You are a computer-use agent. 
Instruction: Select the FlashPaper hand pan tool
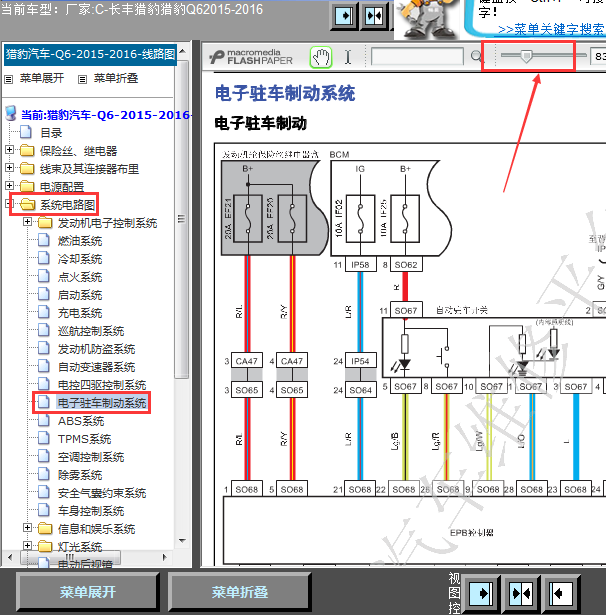[321, 57]
